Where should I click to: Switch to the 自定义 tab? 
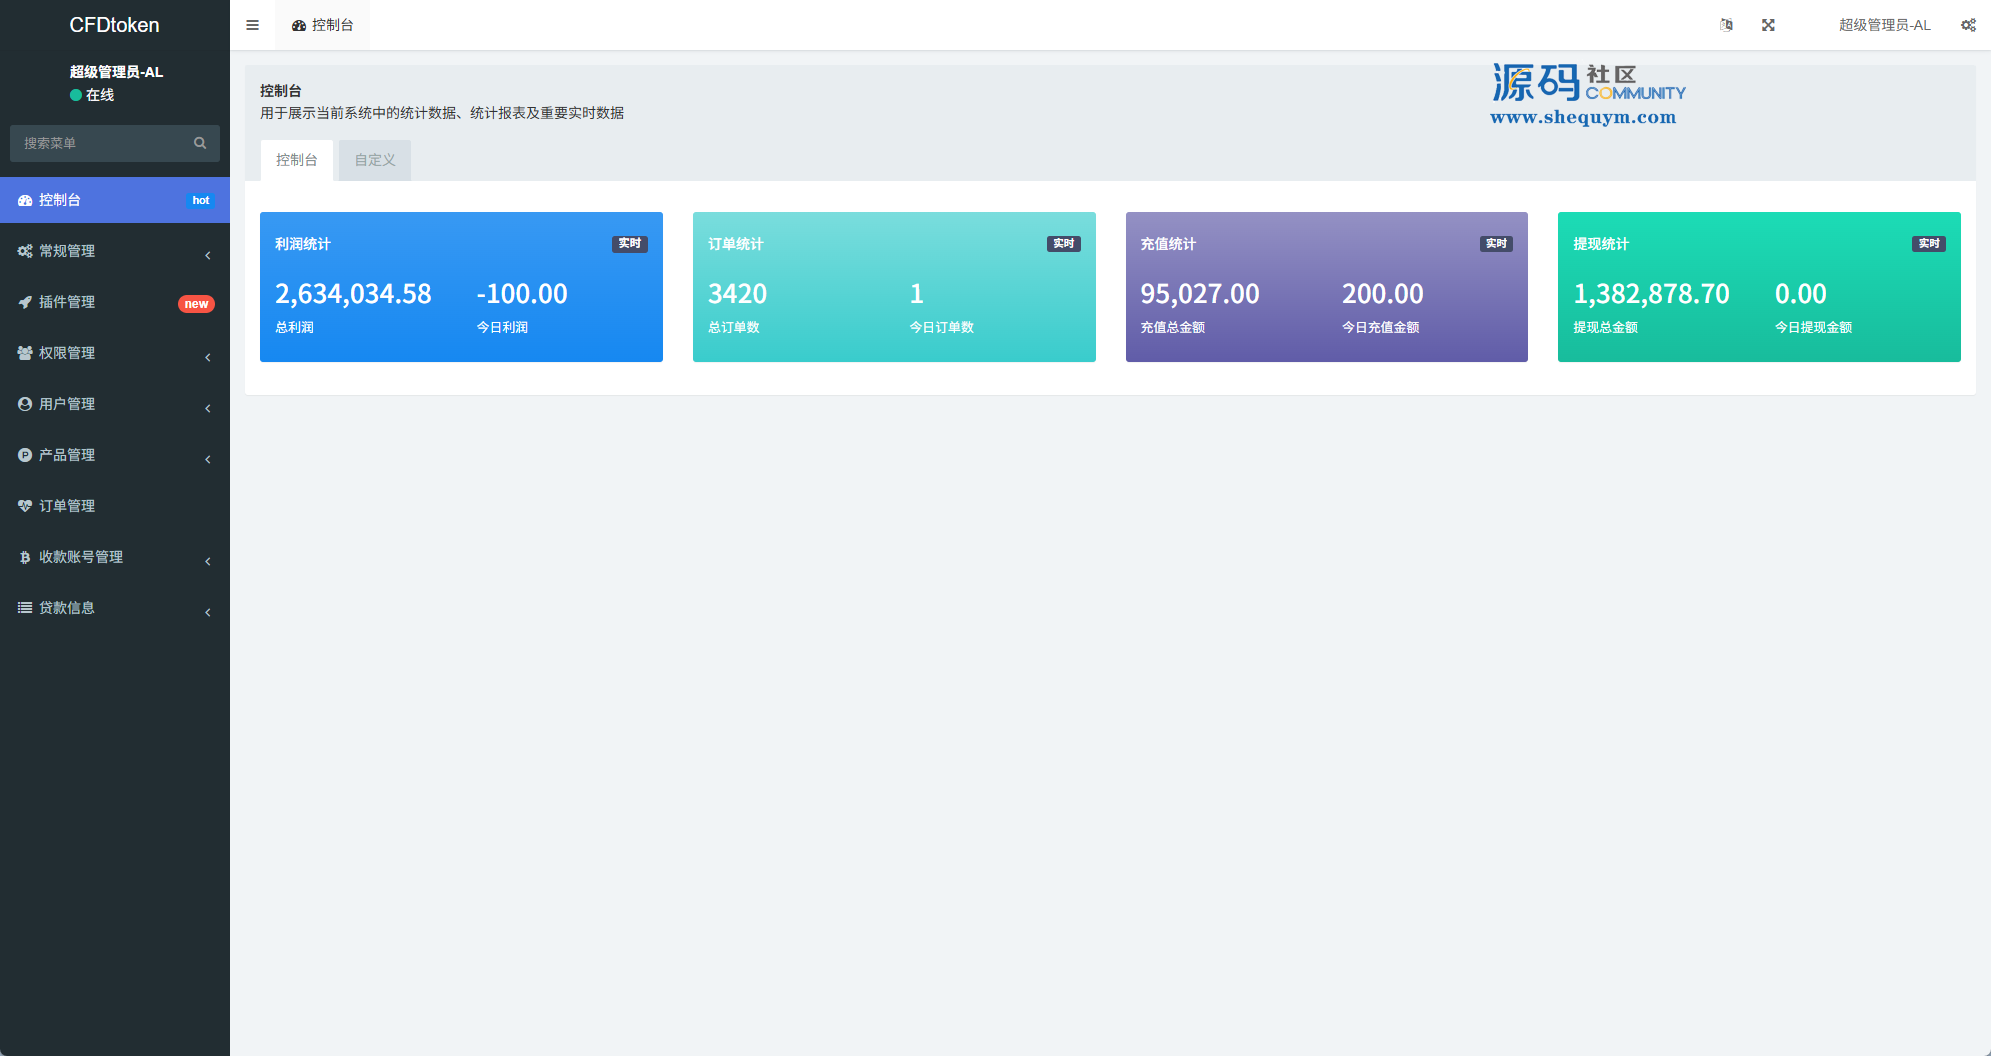click(x=375, y=160)
